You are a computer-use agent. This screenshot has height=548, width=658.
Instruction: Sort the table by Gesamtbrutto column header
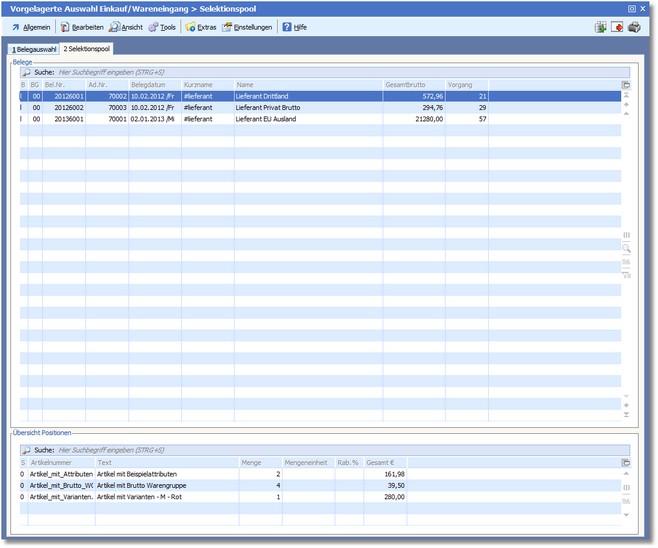tap(413, 85)
